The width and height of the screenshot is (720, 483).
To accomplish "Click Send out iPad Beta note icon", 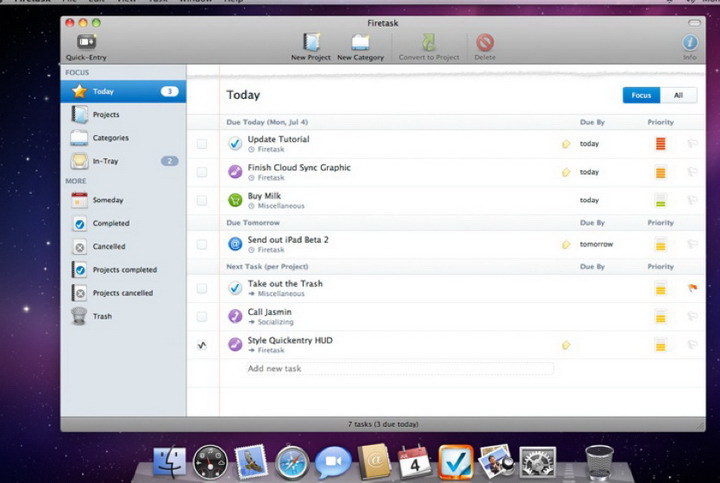I will tap(566, 245).
